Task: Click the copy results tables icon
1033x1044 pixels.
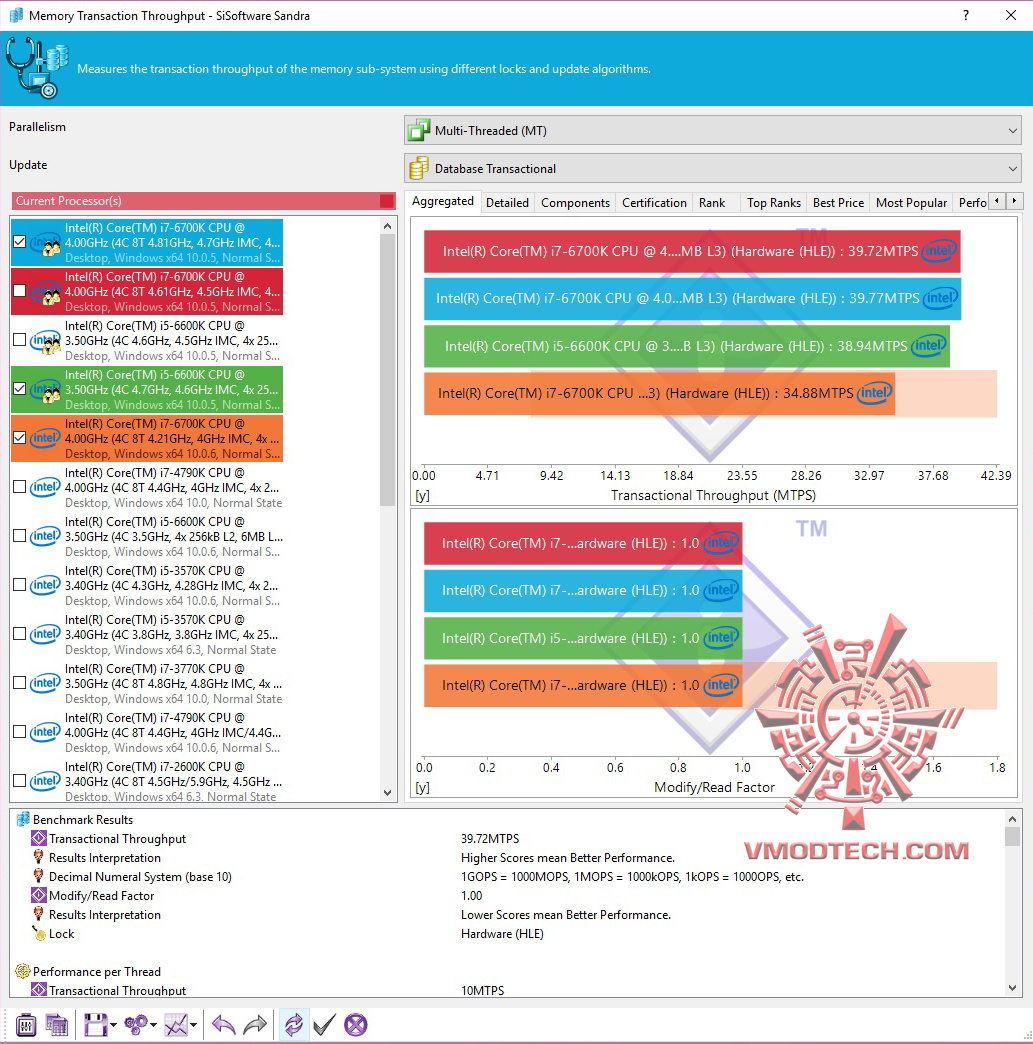Action: point(57,1025)
